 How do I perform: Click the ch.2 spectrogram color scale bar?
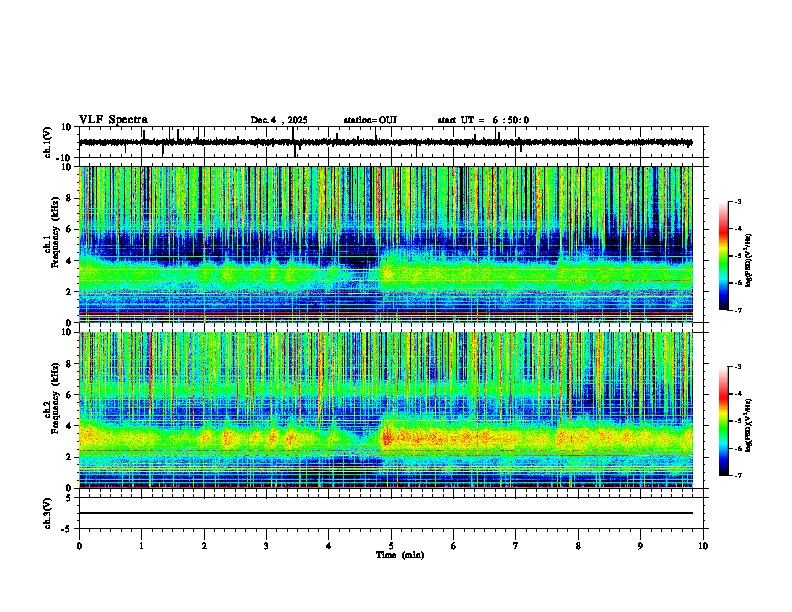pos(724,421)
